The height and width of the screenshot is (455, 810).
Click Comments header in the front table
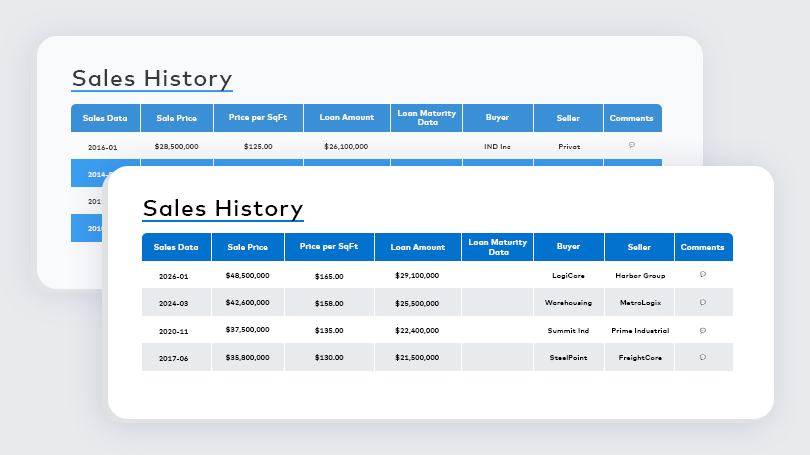click(703, 247)
